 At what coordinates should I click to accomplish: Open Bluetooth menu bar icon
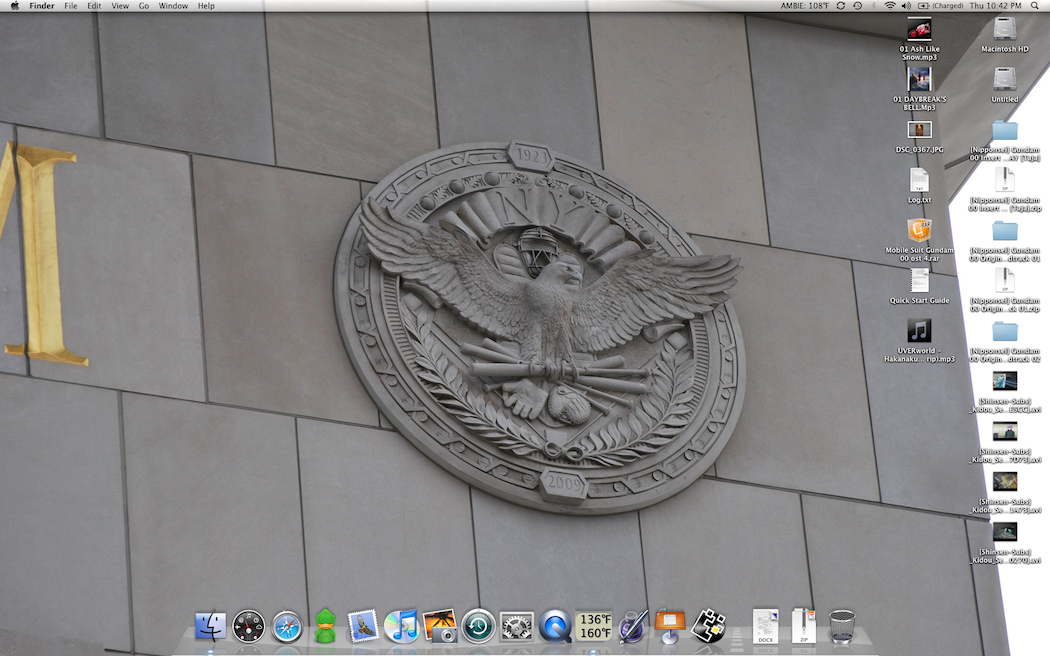pyautogui.click(x=874, y=5)
